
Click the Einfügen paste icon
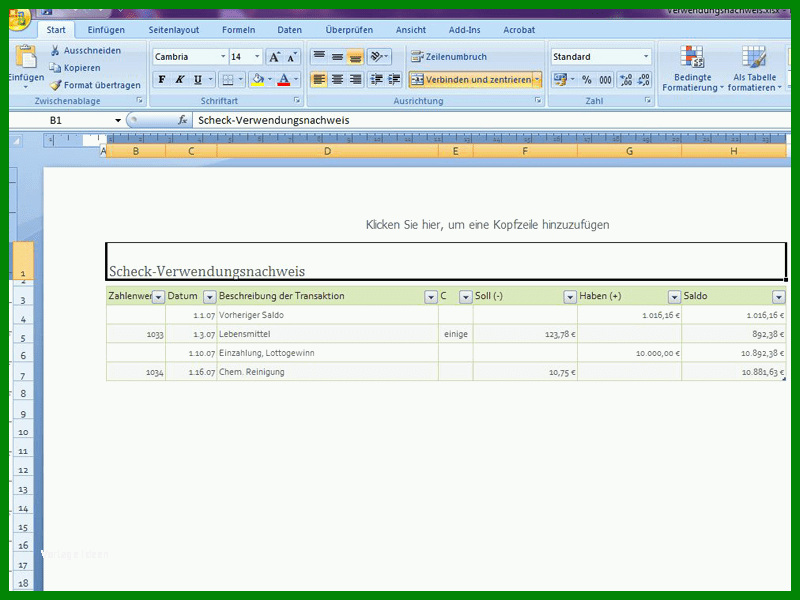pyautogui.click(x=26, y=57)
